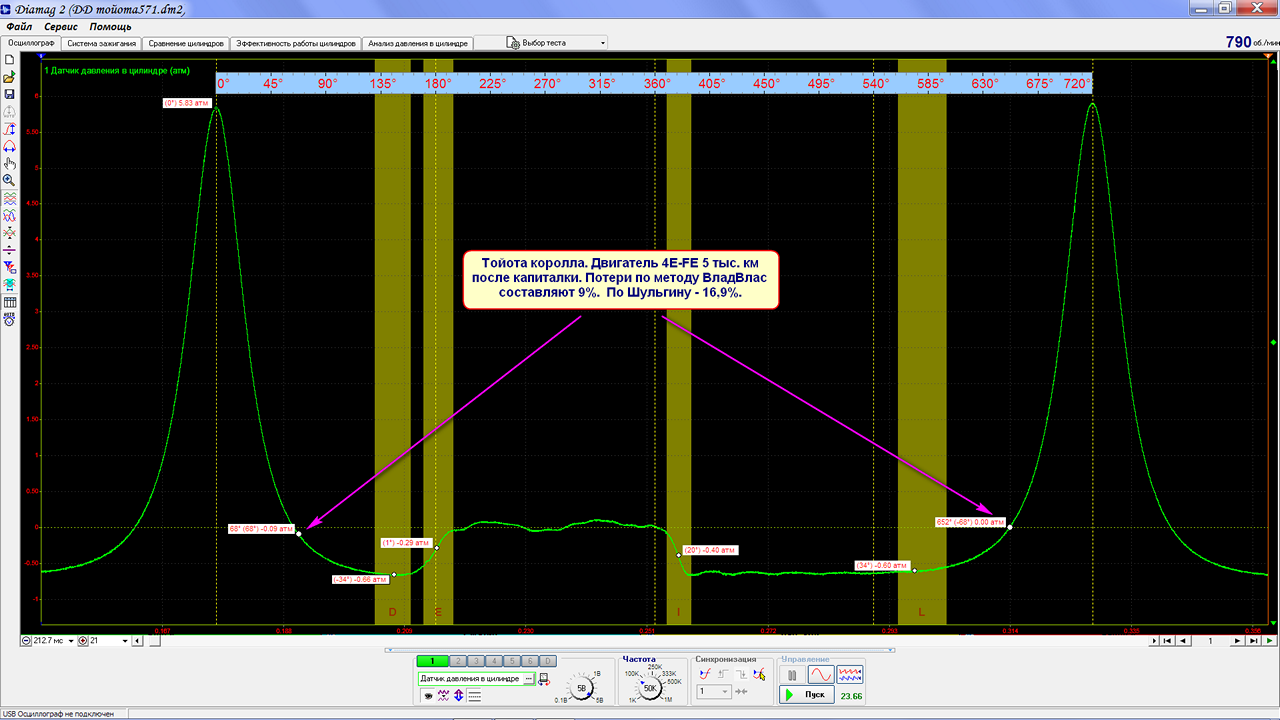Click the auto clock icon at toolbar bottom
This screenshot has width=1280, height=720.
(x=9, y=319)
